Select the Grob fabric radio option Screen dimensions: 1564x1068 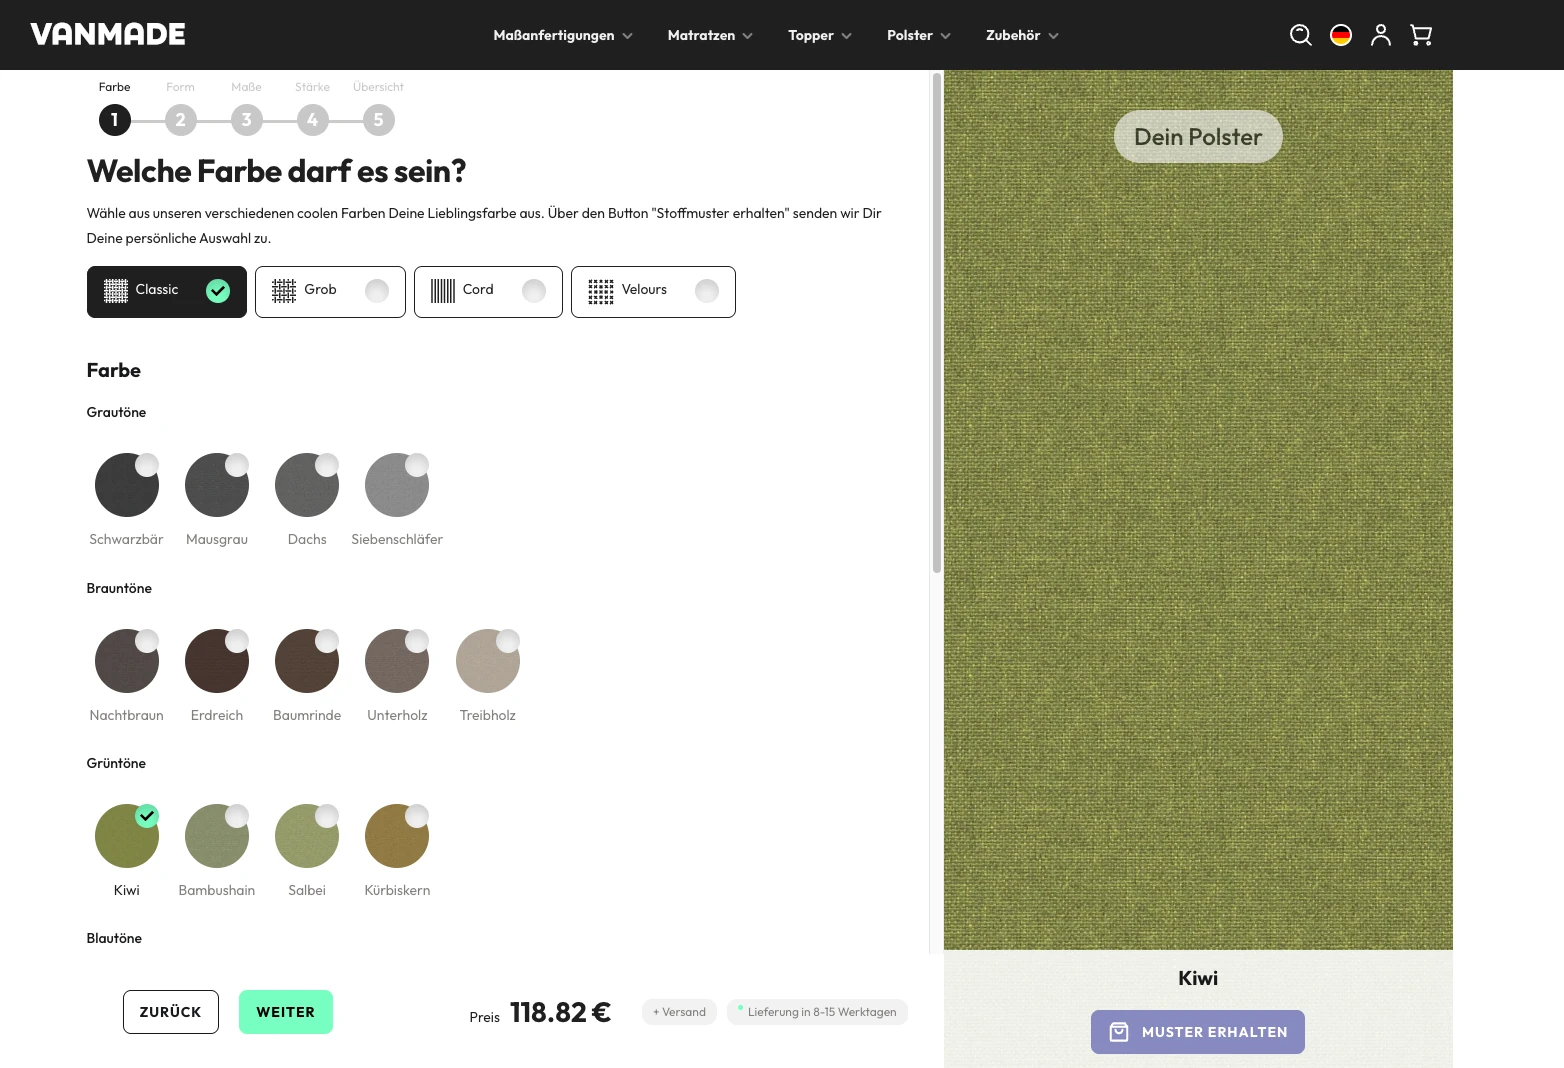coord(377,291)
